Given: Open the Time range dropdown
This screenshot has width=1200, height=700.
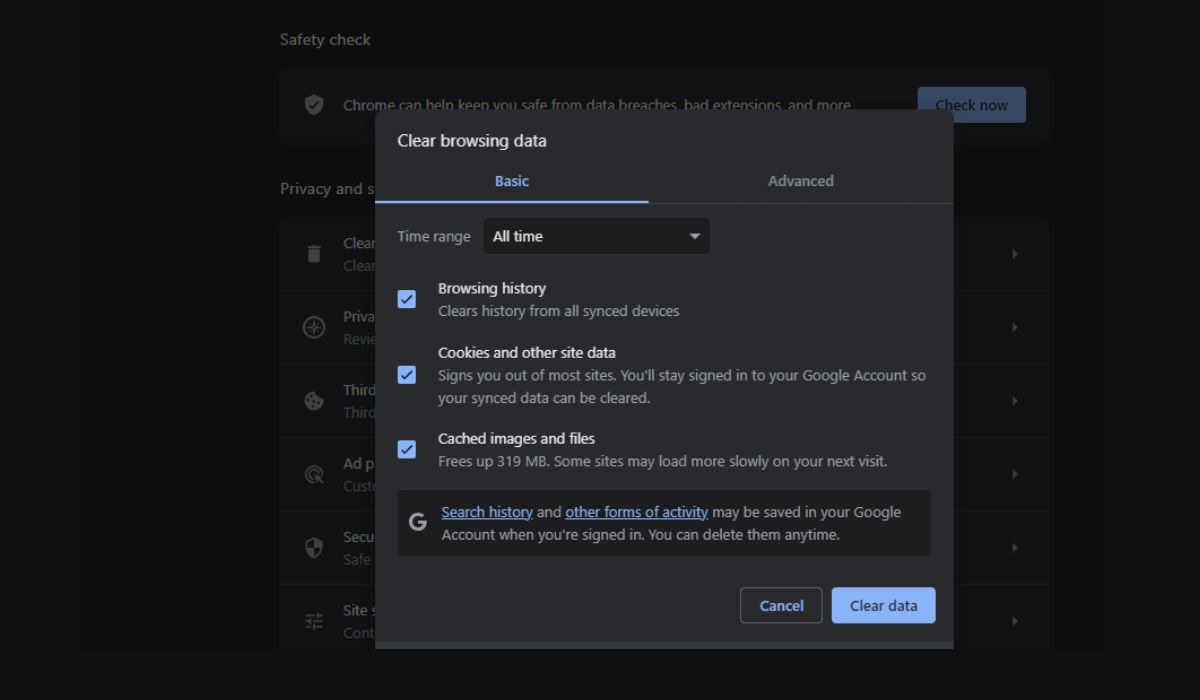Looking at the screenshot, I should point(596,236).
